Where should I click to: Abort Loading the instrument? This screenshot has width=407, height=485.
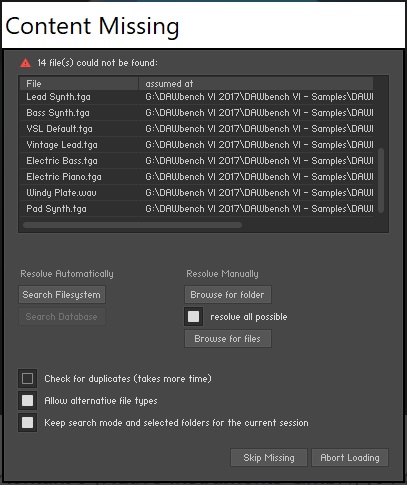click(350, 458)
